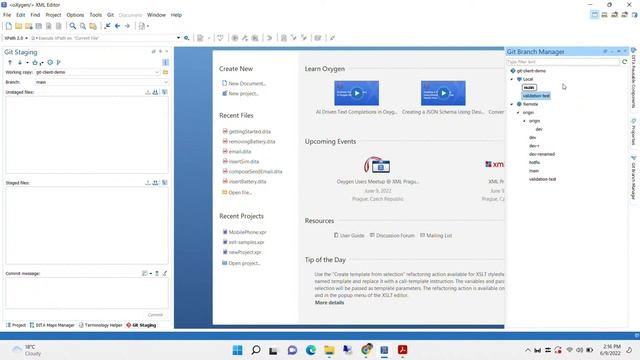Open the XPath 2.0 version dropdown
The width and height of the screenshot is (640, 360).
click(x=27, y=38)
